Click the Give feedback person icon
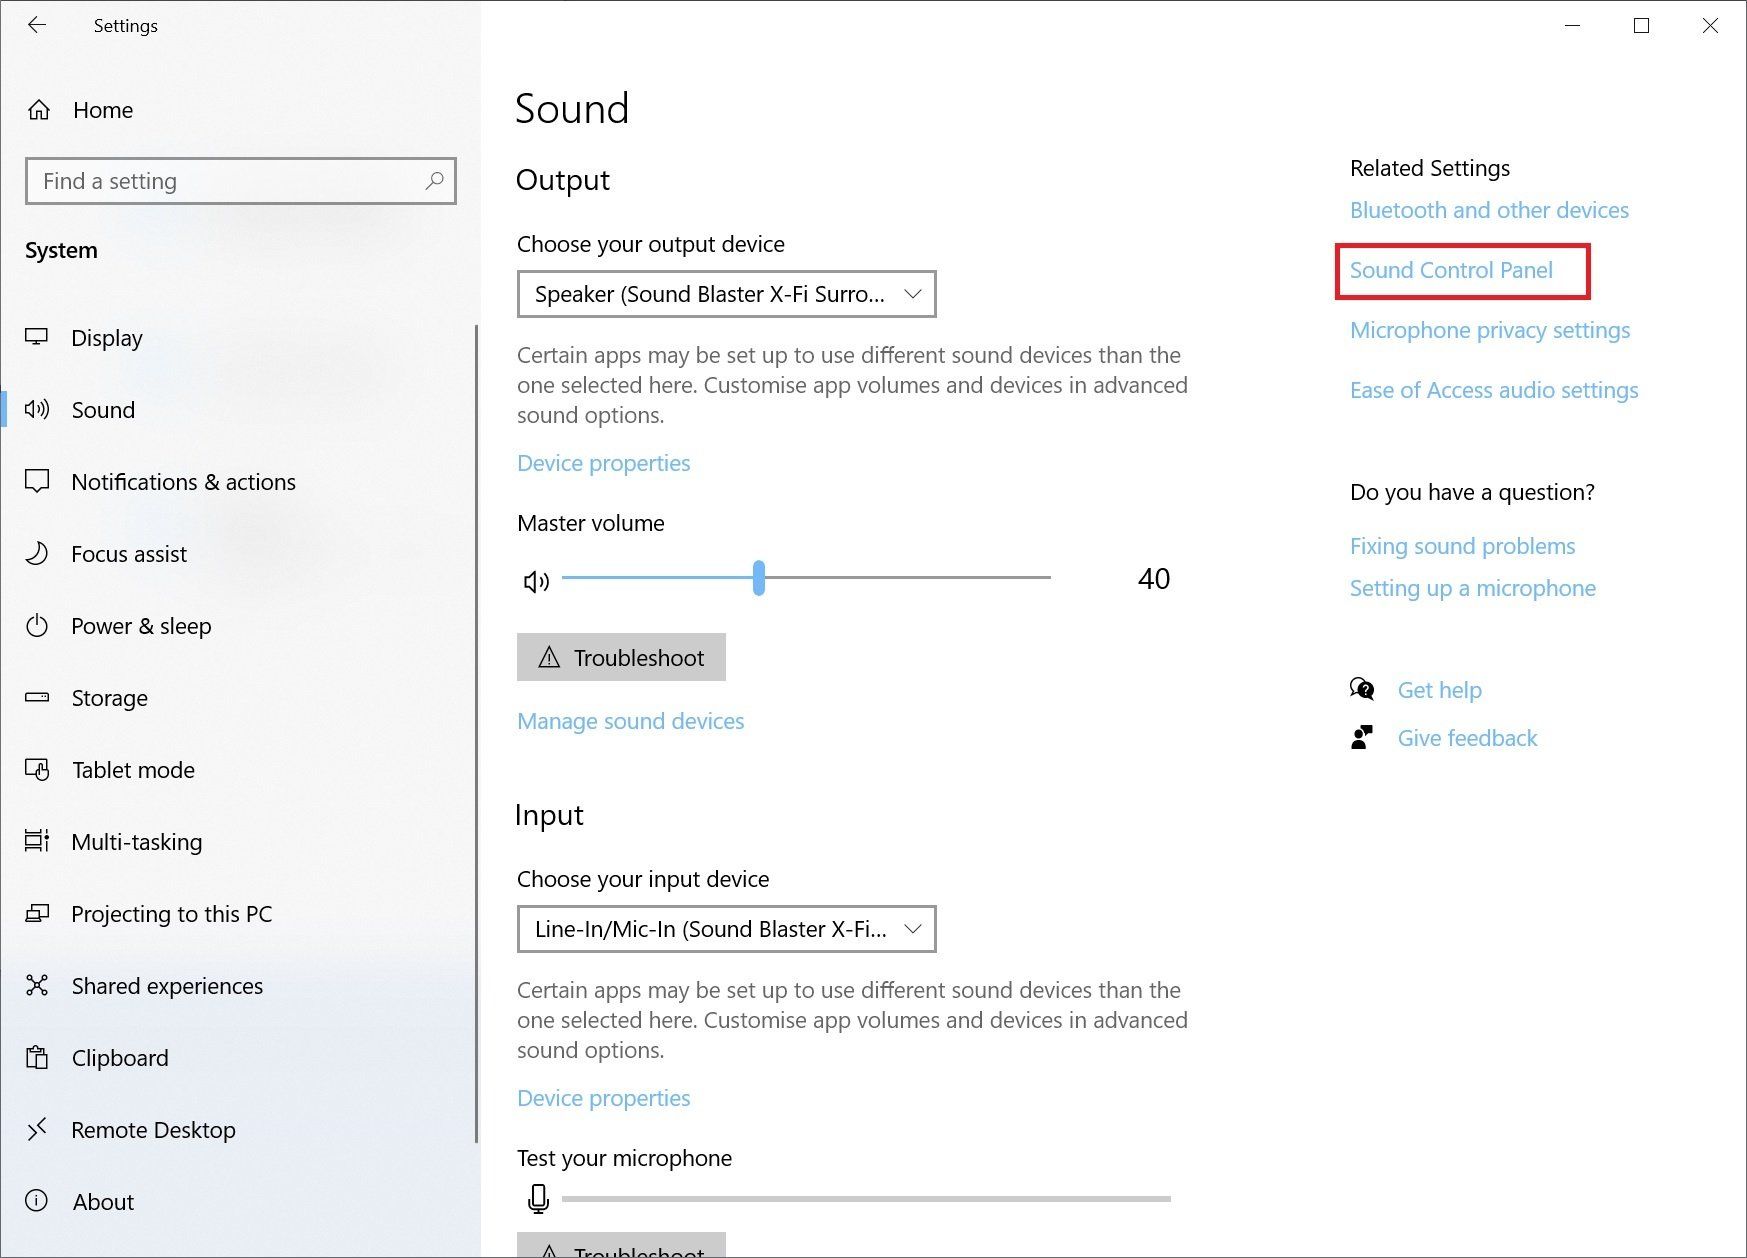 [x=1362, y=738]
